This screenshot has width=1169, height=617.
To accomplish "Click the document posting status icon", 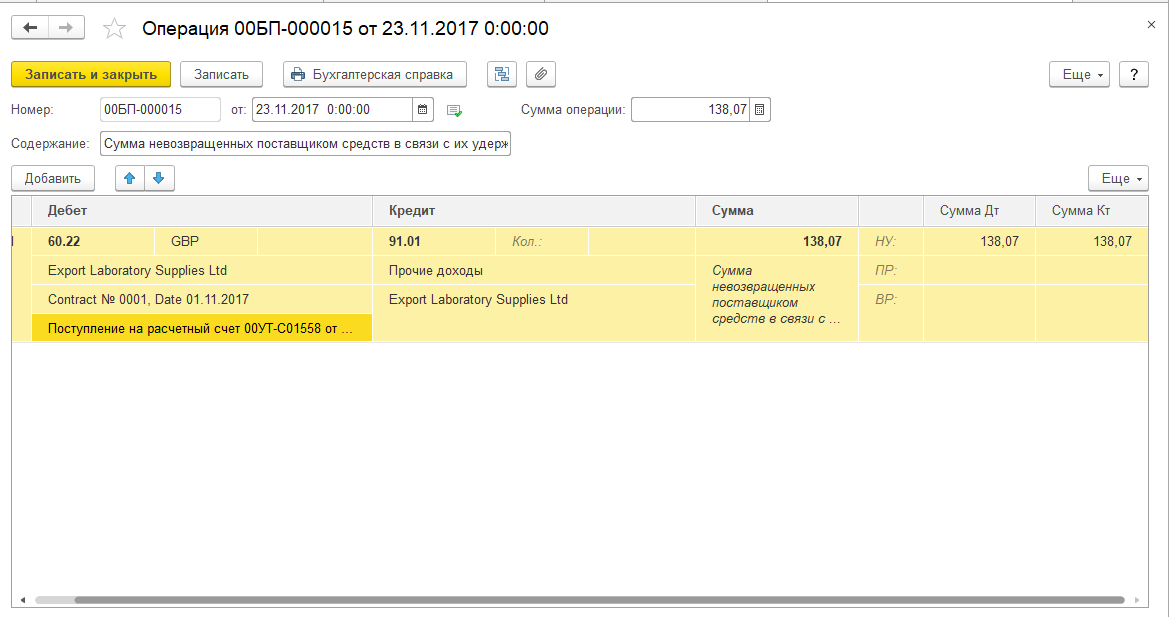I will point(454,110).
